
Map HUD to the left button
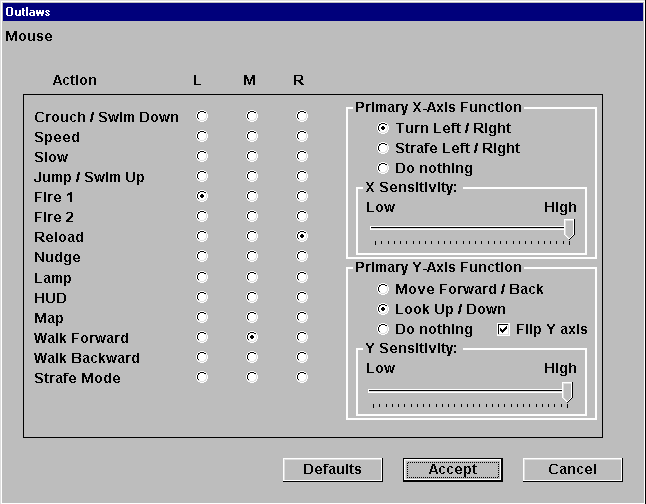tap(202, 297)
